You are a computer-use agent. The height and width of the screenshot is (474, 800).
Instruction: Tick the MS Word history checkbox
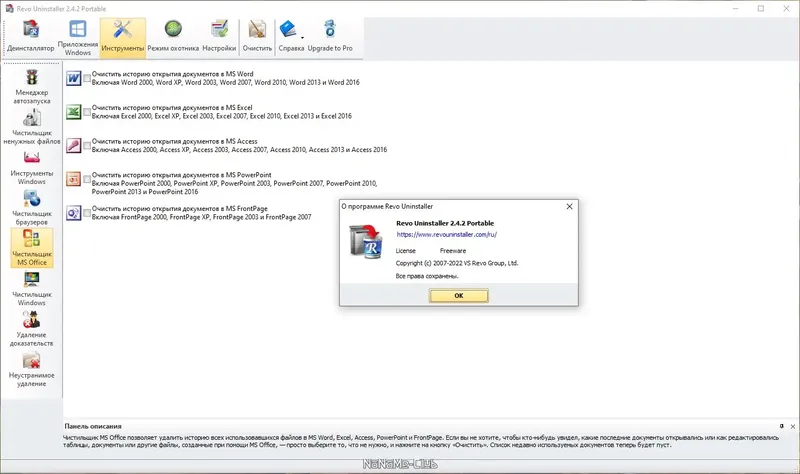tap(87, 78)
